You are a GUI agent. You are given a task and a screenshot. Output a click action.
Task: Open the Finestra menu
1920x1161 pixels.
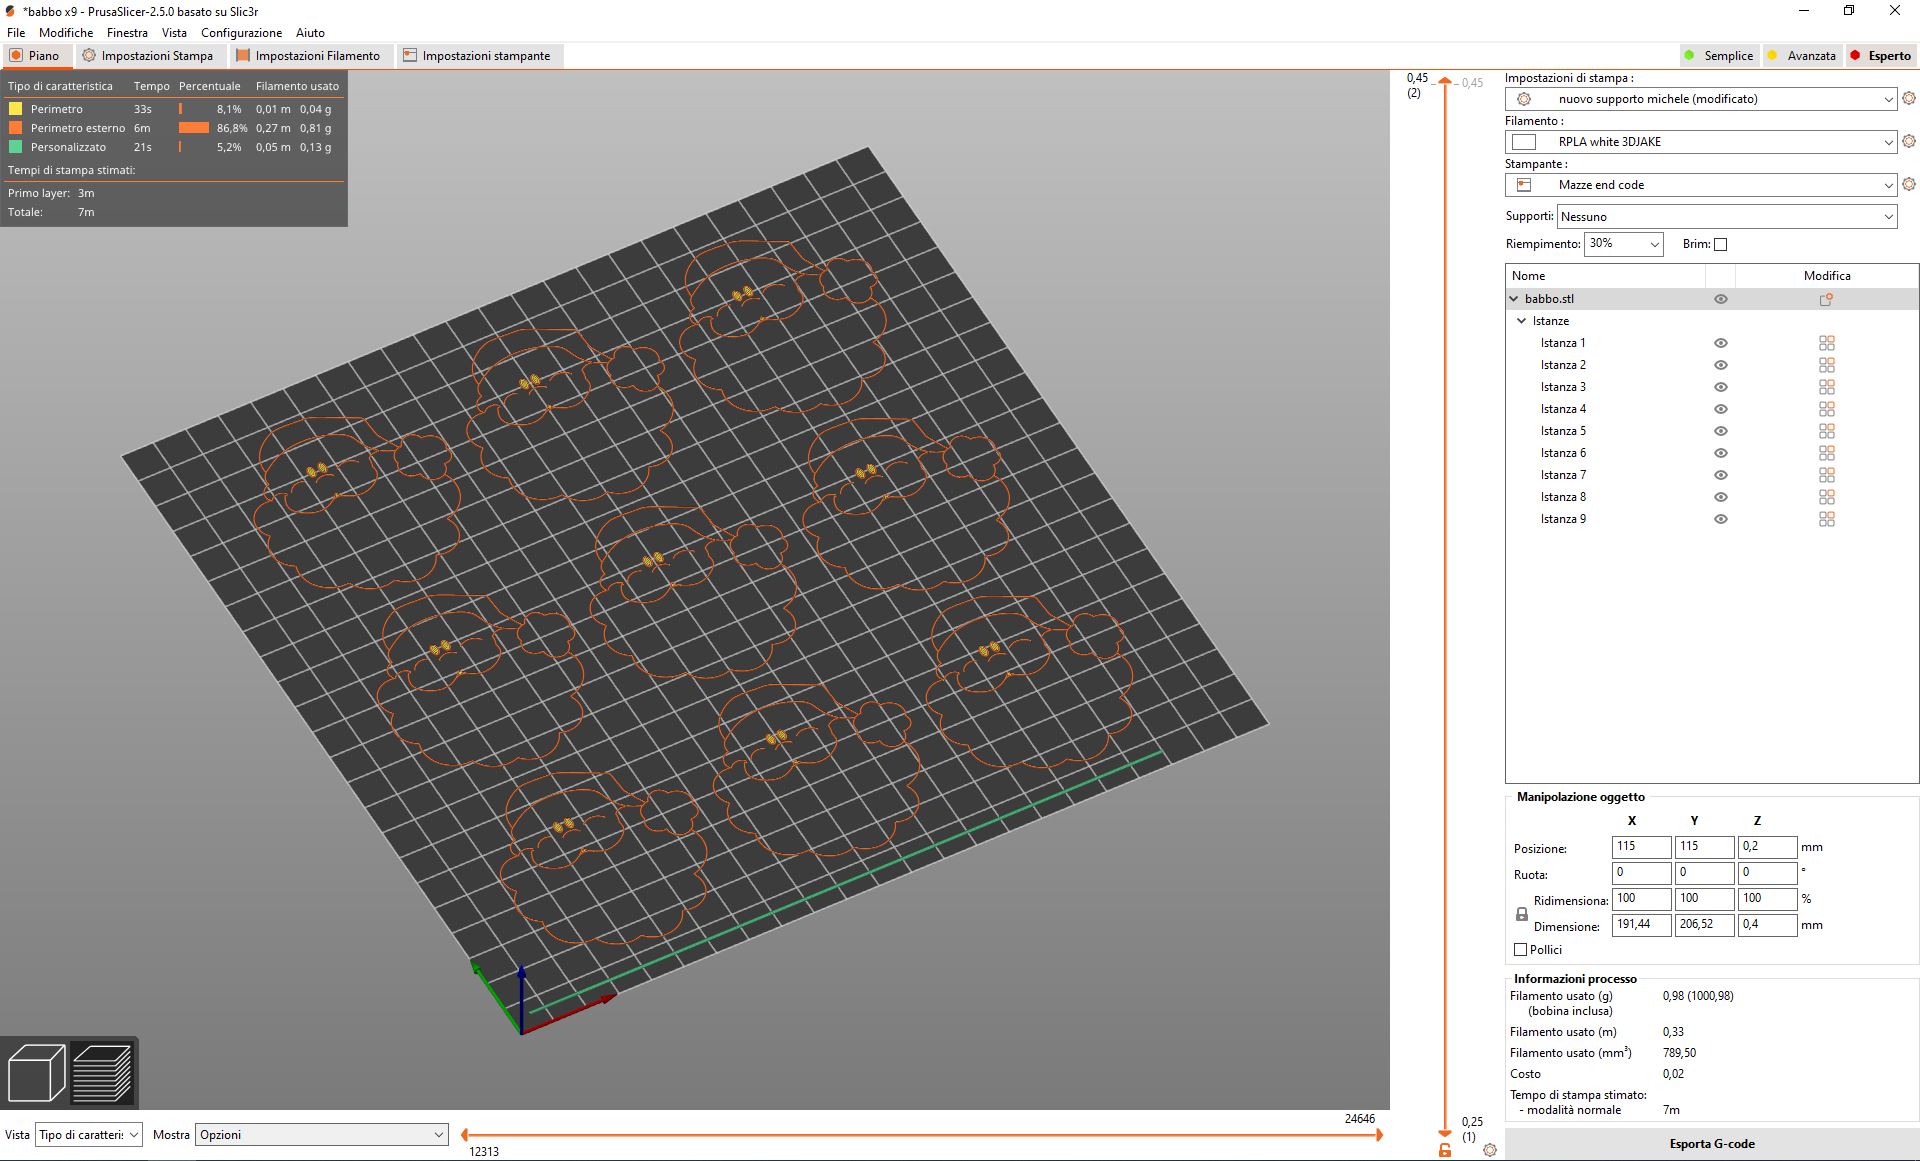click(127, 33)
